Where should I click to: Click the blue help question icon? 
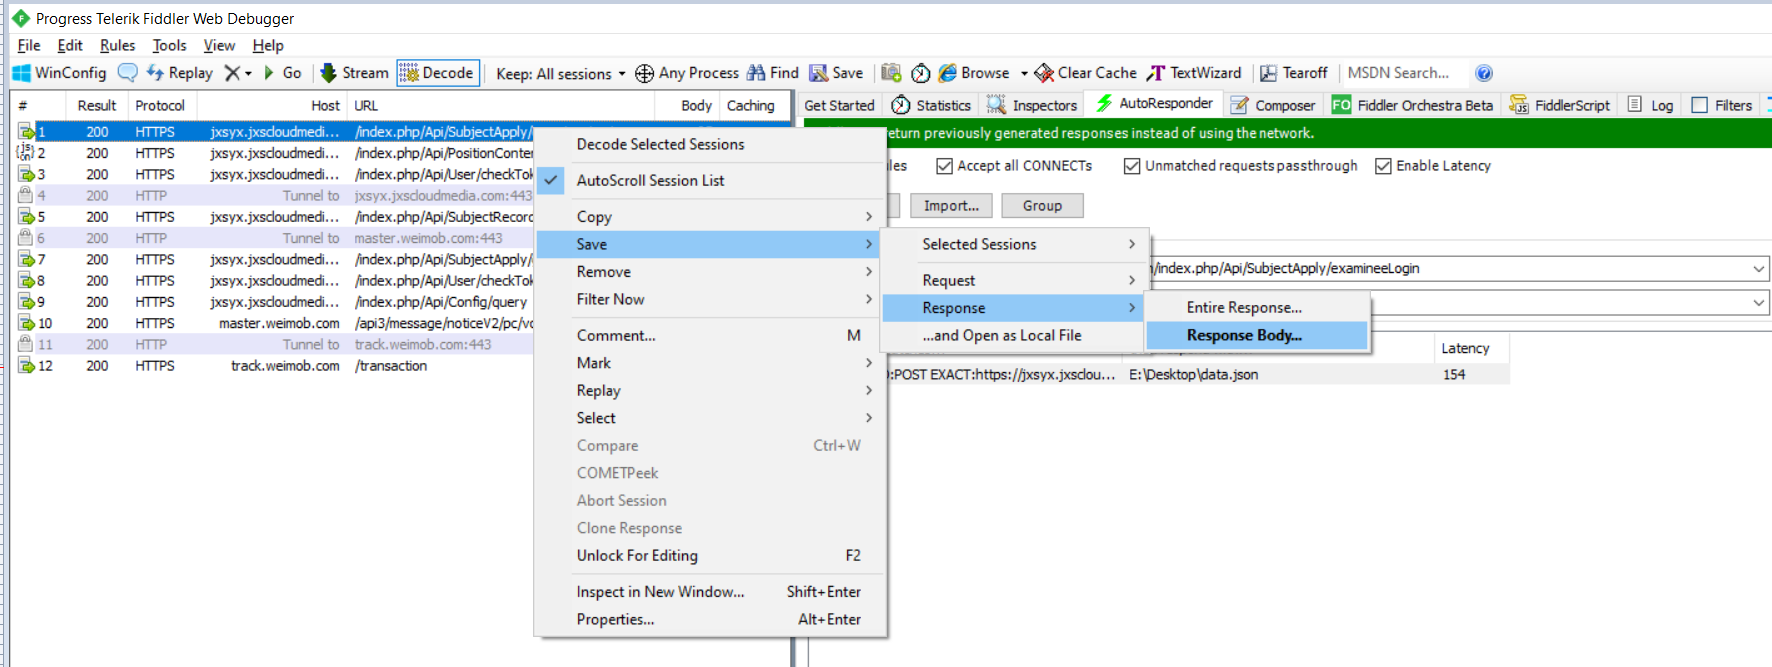click(1484, 73)
